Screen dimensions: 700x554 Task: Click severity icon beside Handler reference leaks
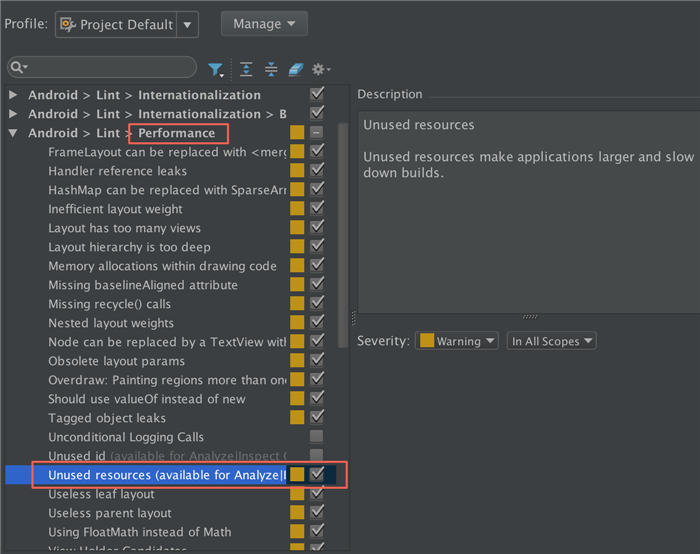pyautogui.click(x=297, y=171)
